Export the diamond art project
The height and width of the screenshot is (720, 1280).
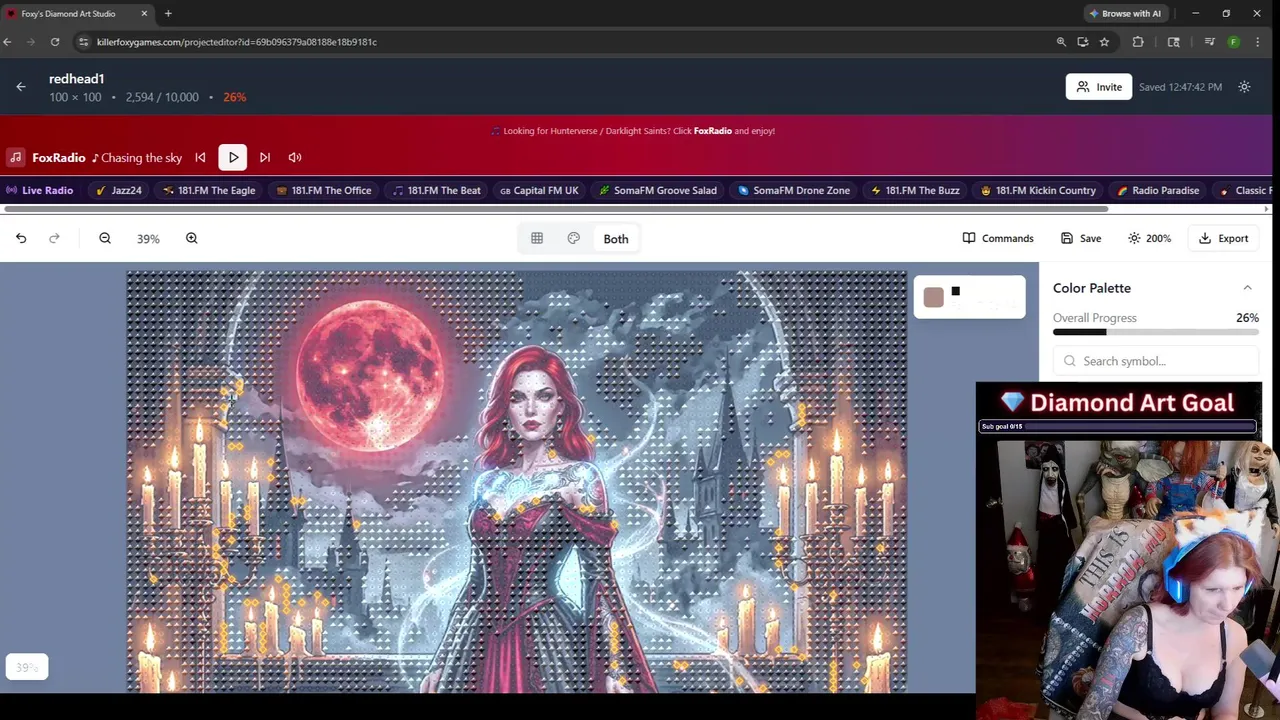coord(1224,238)
